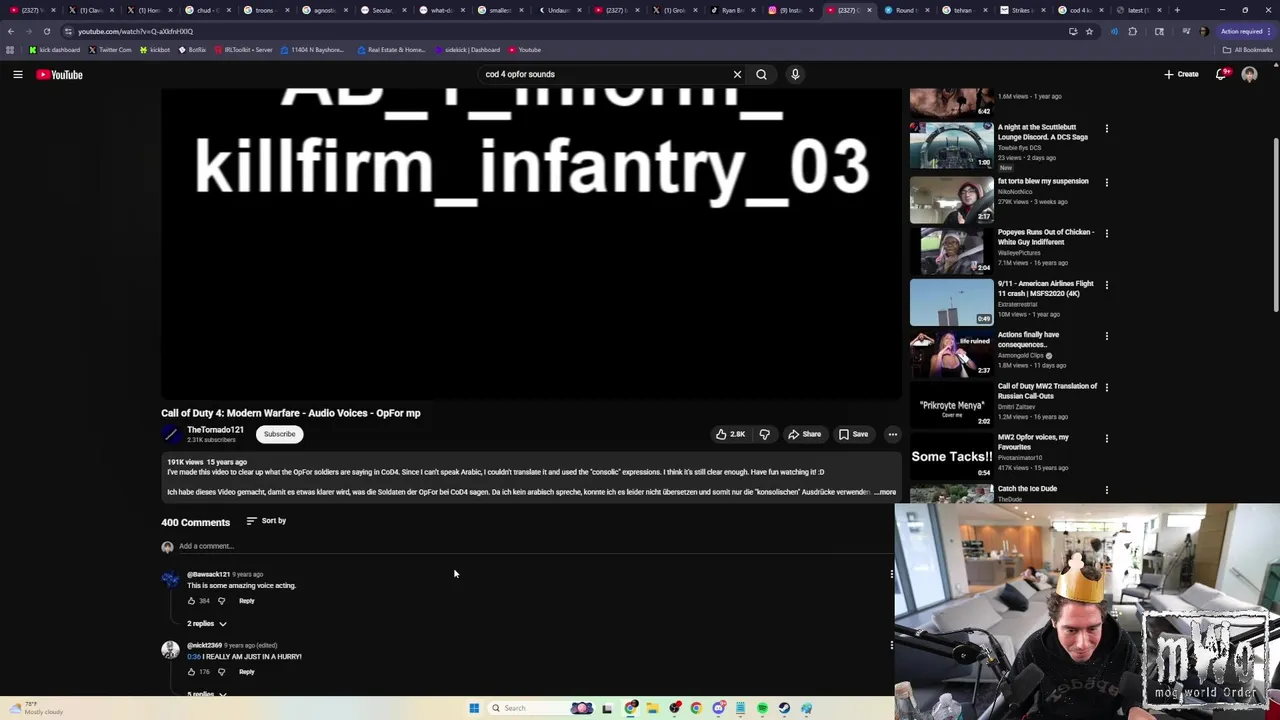Open options menu for @nickt2369 comment

pos(891,645)
